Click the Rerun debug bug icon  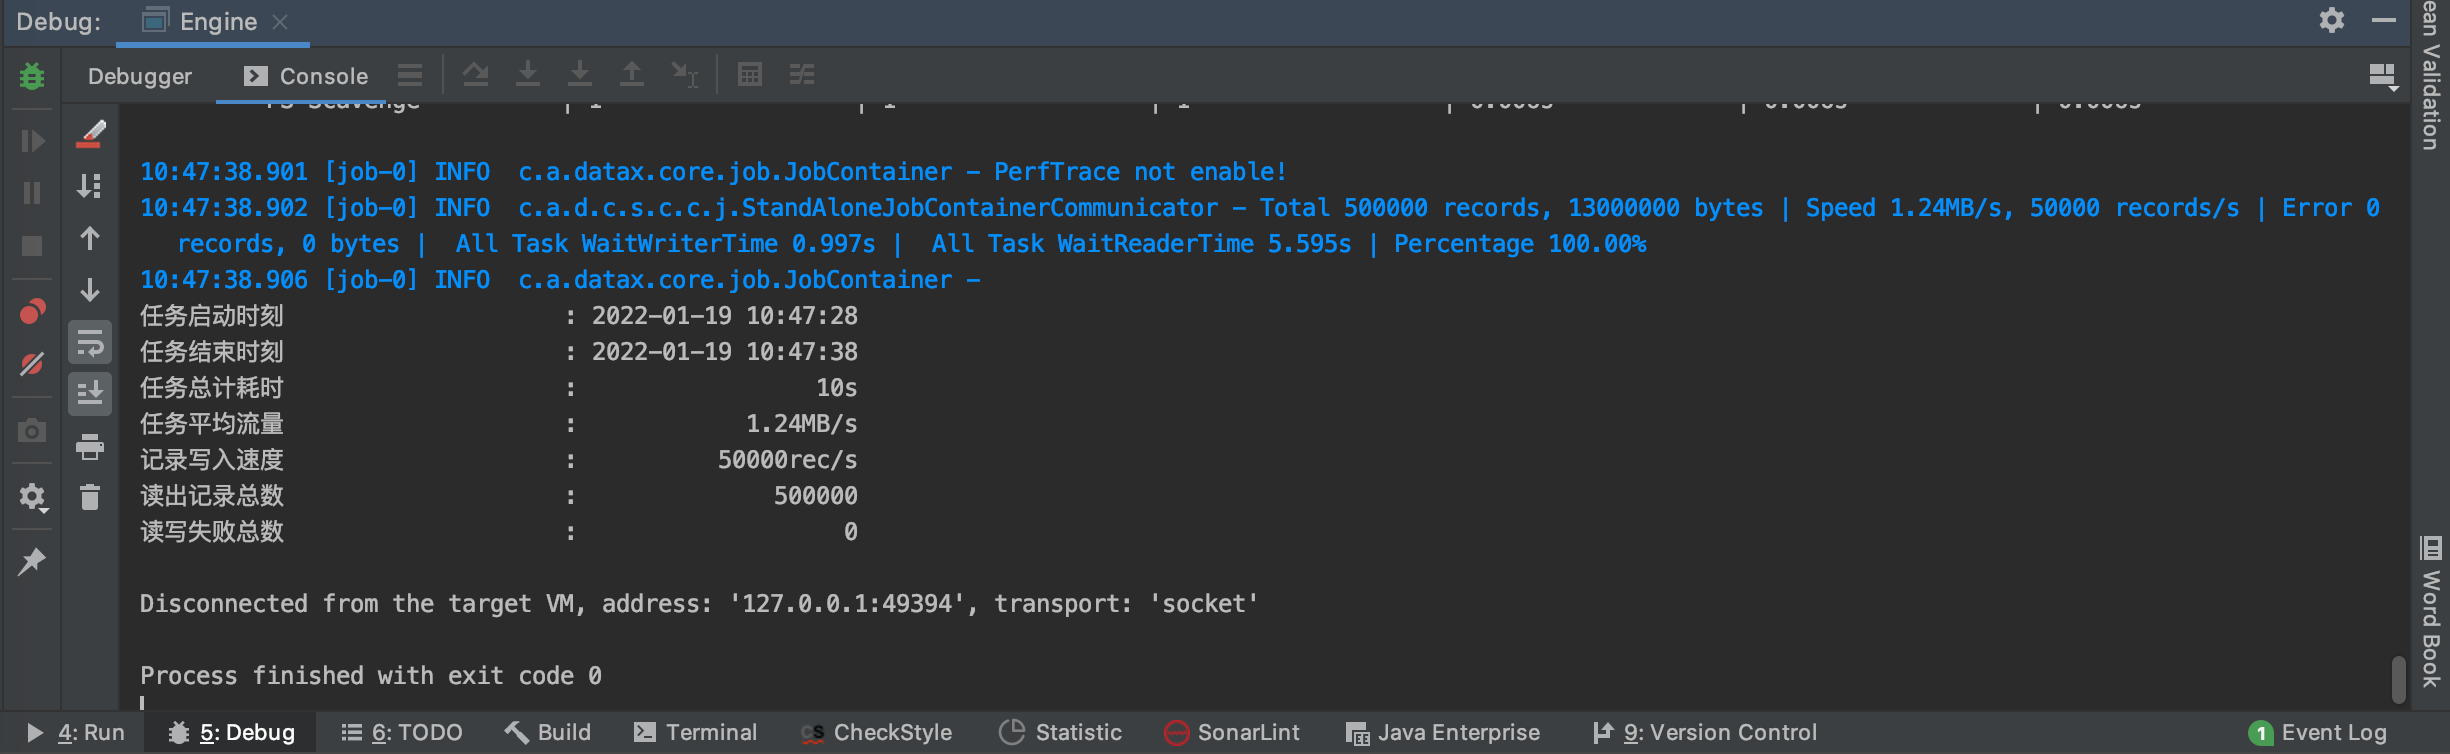32,76
